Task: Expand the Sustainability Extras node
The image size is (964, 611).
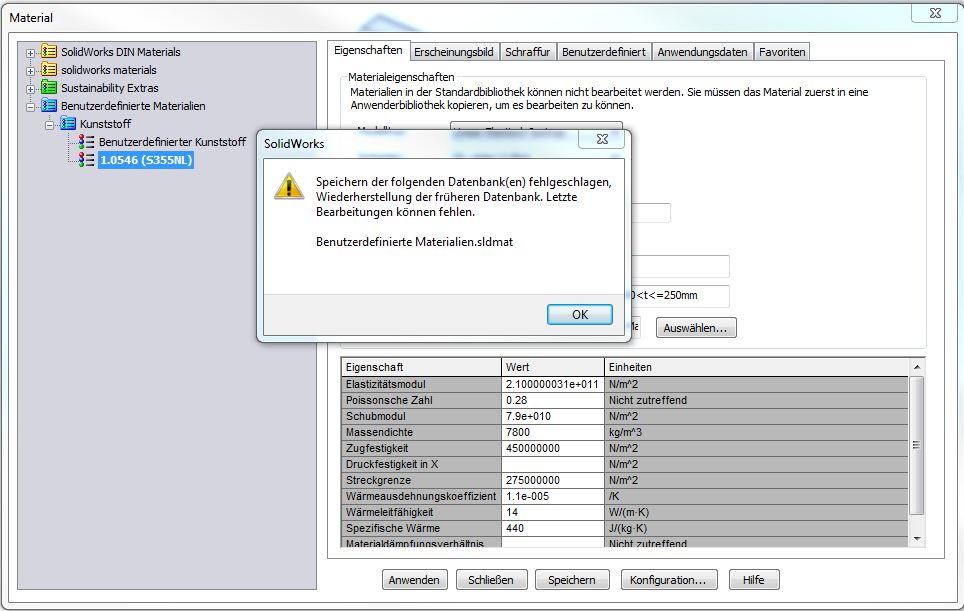Action: click(x=30, y=89)
